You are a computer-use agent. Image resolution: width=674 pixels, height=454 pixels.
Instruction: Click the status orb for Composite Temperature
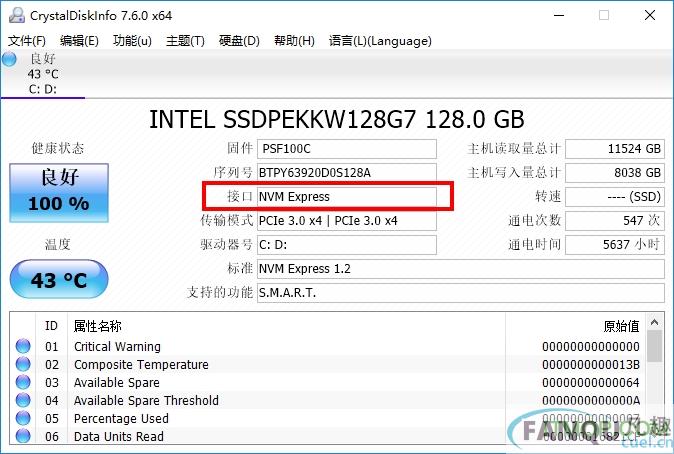click(23, 364)
